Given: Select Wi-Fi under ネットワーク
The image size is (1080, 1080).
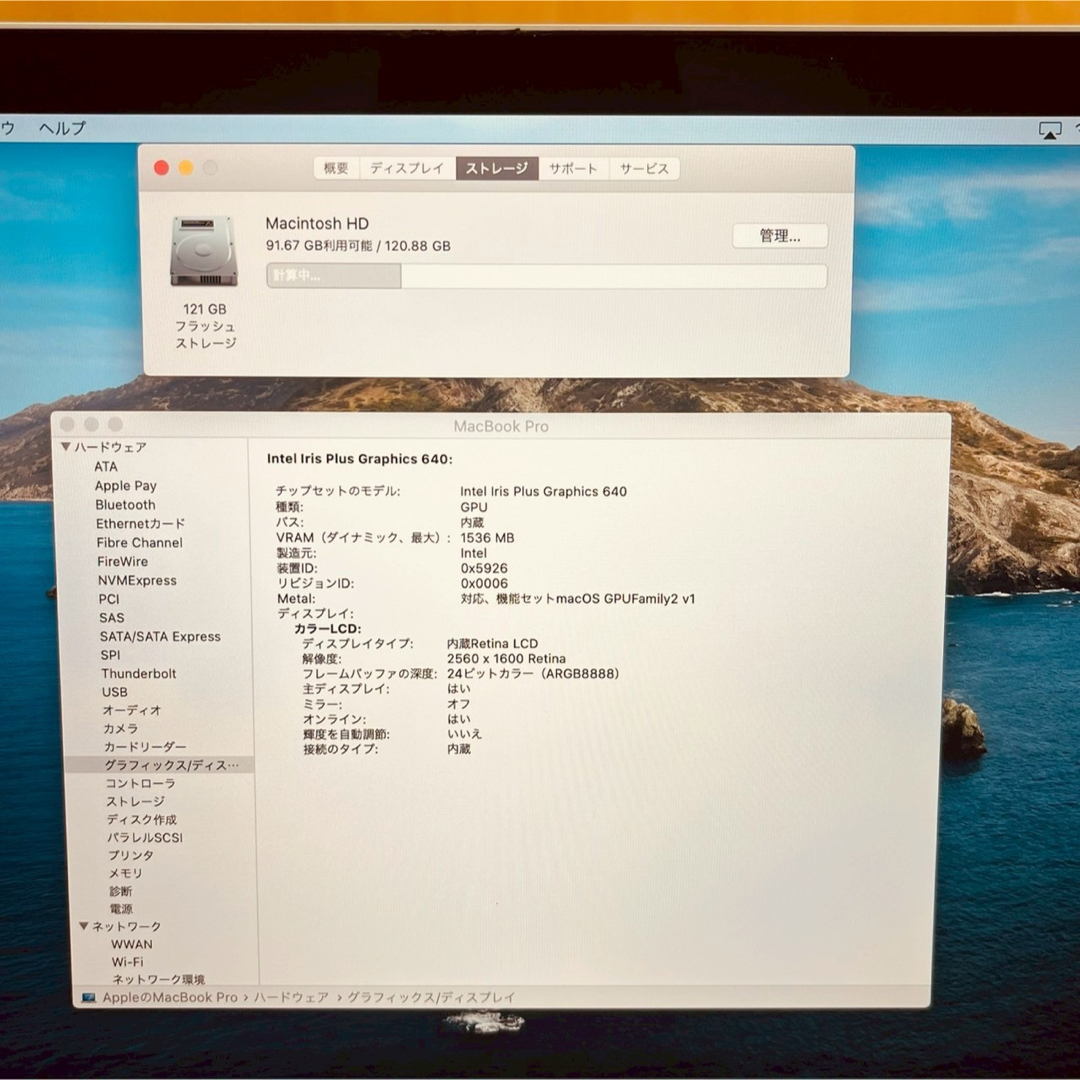Looking at the screenshot, I should pyautogui.click(x=127, y=962).
